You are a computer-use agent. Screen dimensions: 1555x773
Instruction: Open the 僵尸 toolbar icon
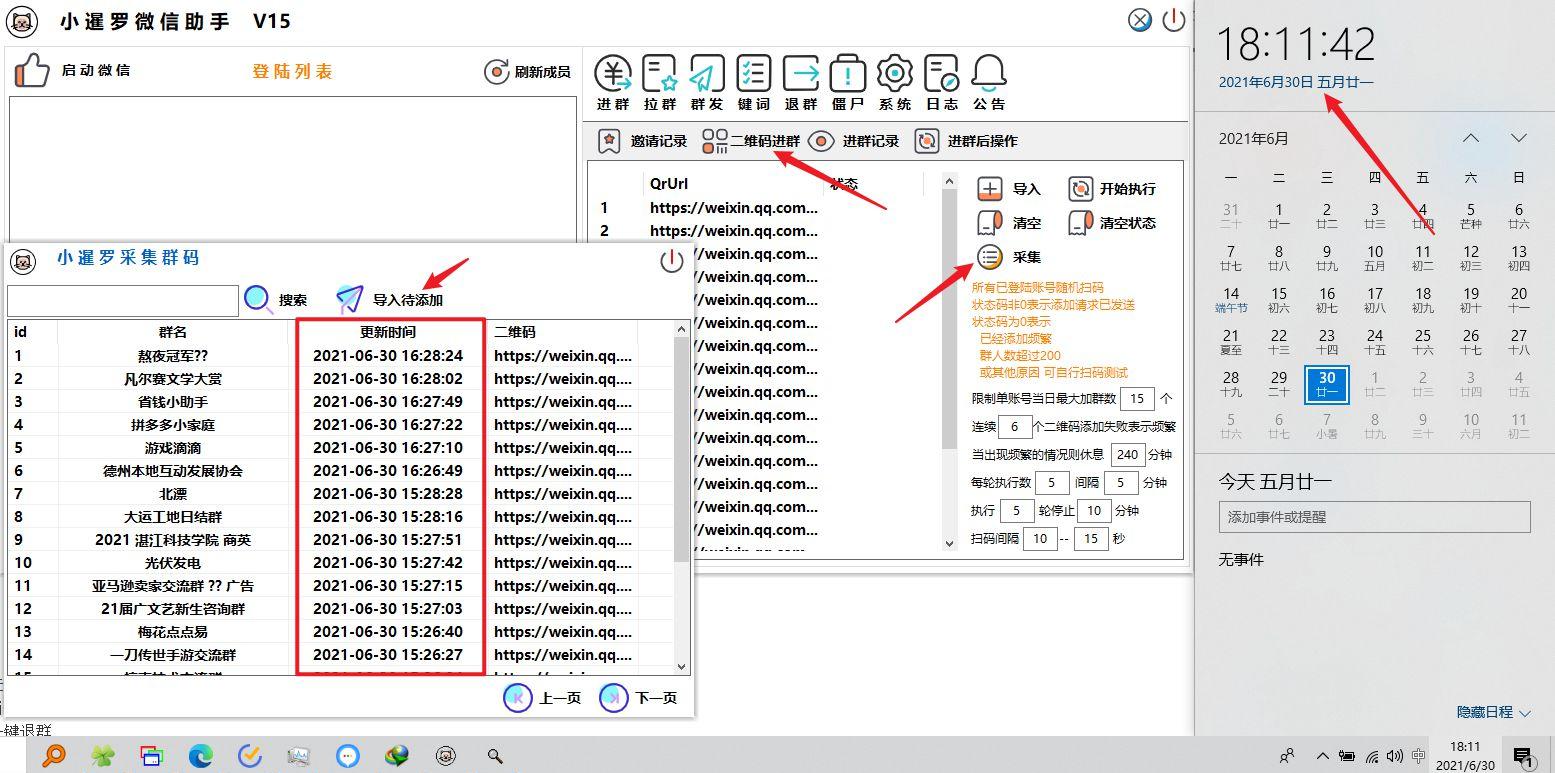click(848, 82)
